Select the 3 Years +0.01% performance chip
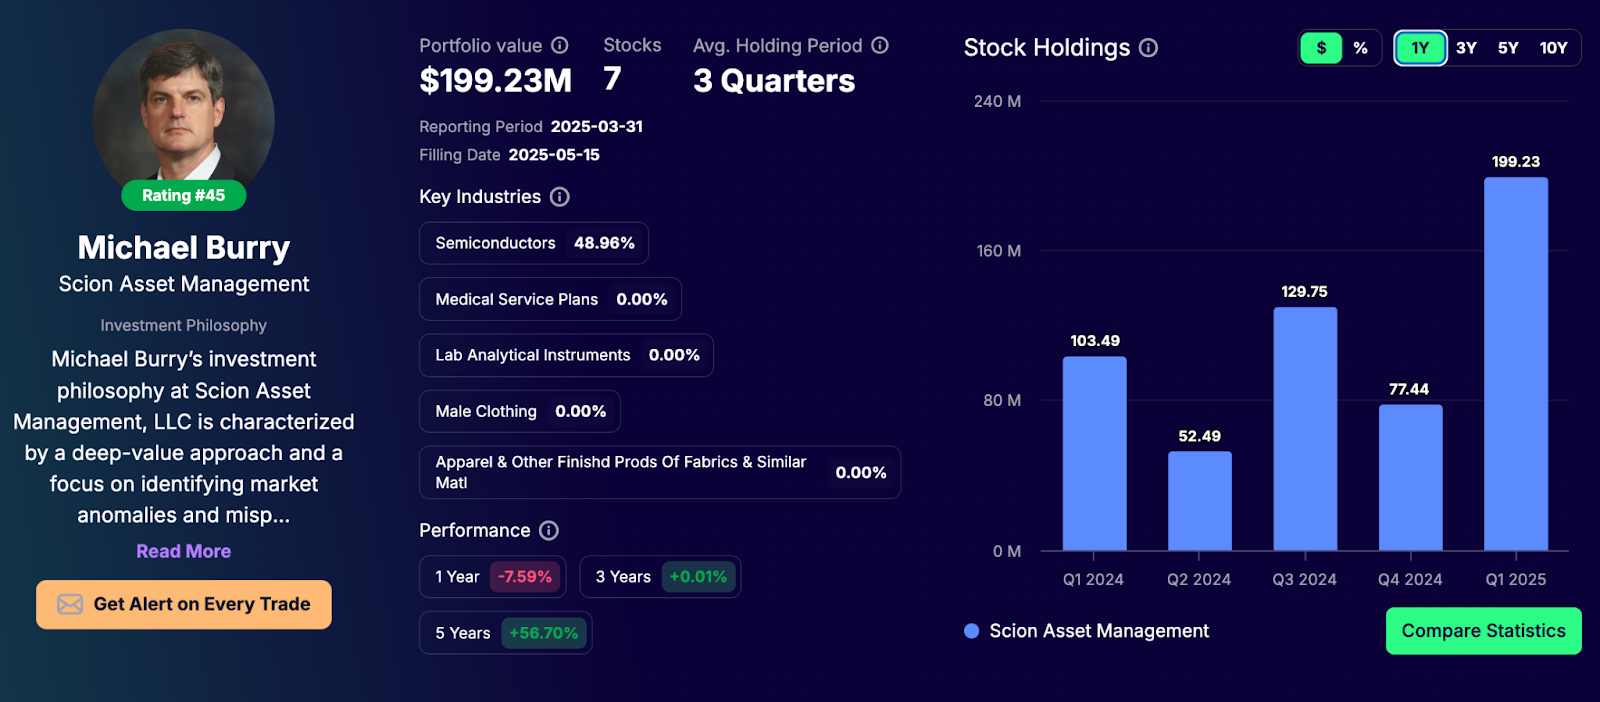The height and width of the screenshot is (702, 1600). [x=660, y=577]
